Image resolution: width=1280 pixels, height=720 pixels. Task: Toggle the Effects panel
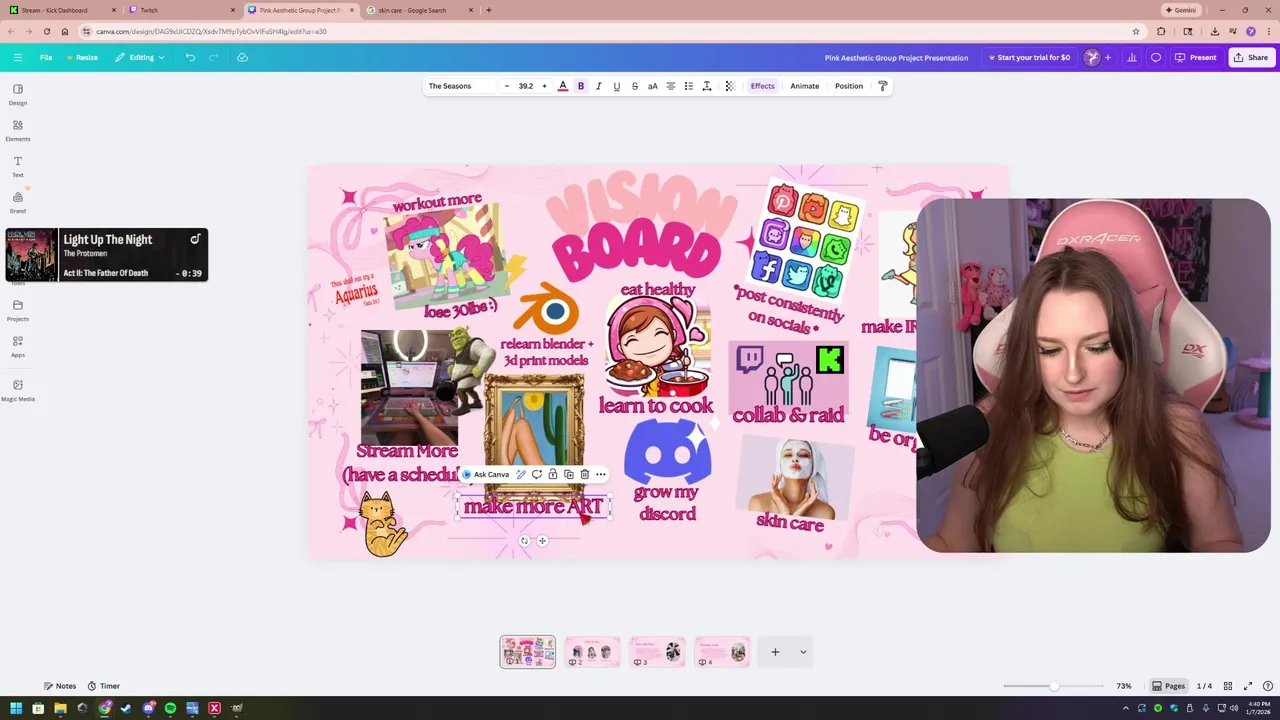(x=763, y=86)
